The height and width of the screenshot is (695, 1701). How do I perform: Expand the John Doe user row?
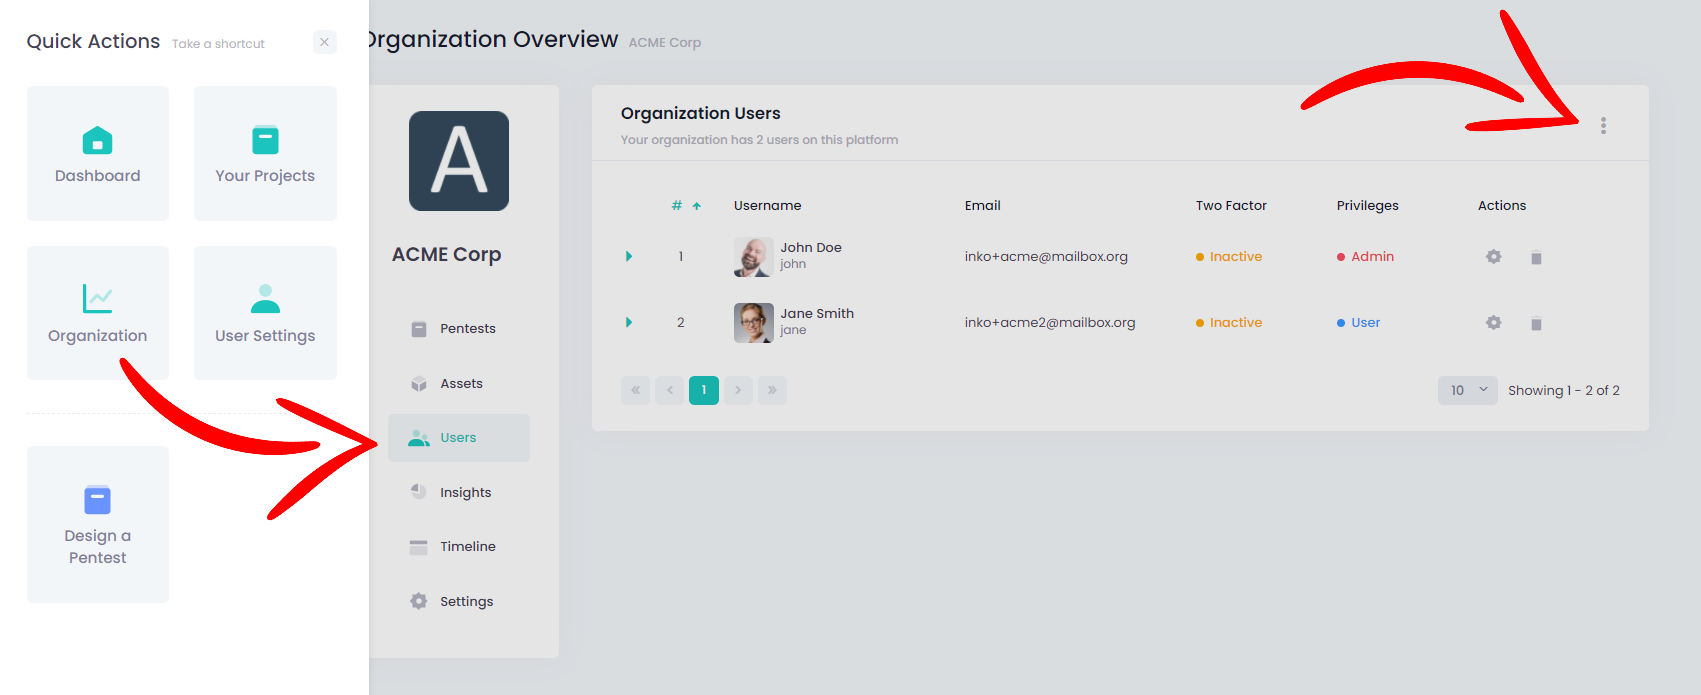click(x=629, y=257)
